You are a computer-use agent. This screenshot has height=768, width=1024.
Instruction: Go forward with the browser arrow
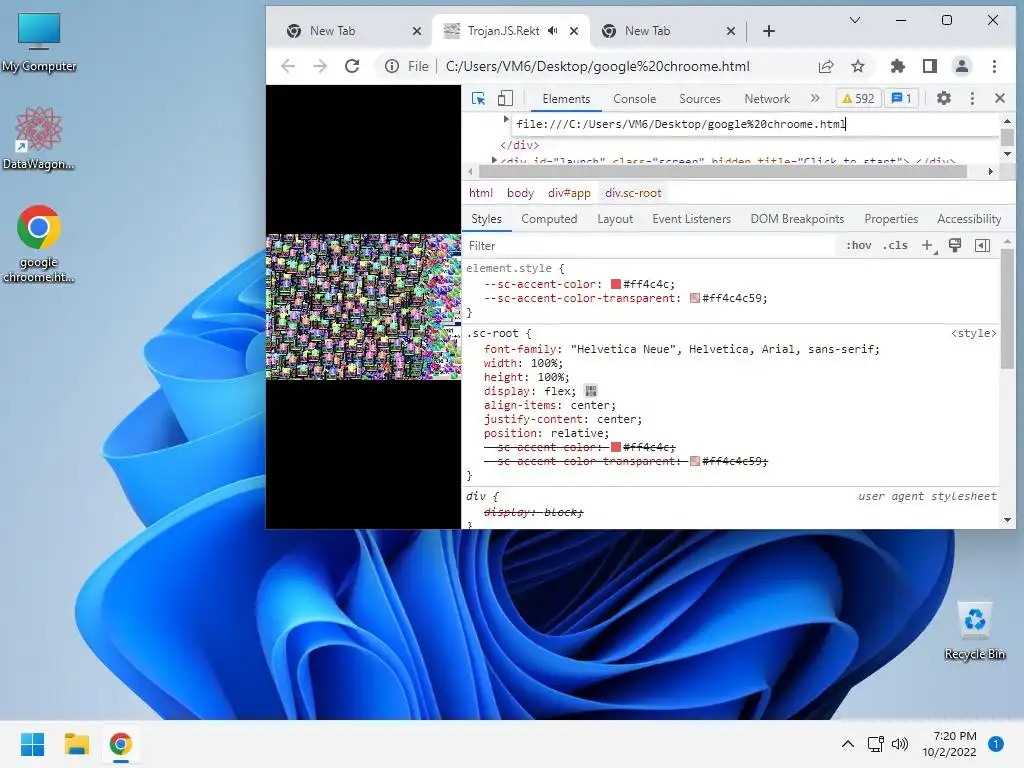click(319, 66)
